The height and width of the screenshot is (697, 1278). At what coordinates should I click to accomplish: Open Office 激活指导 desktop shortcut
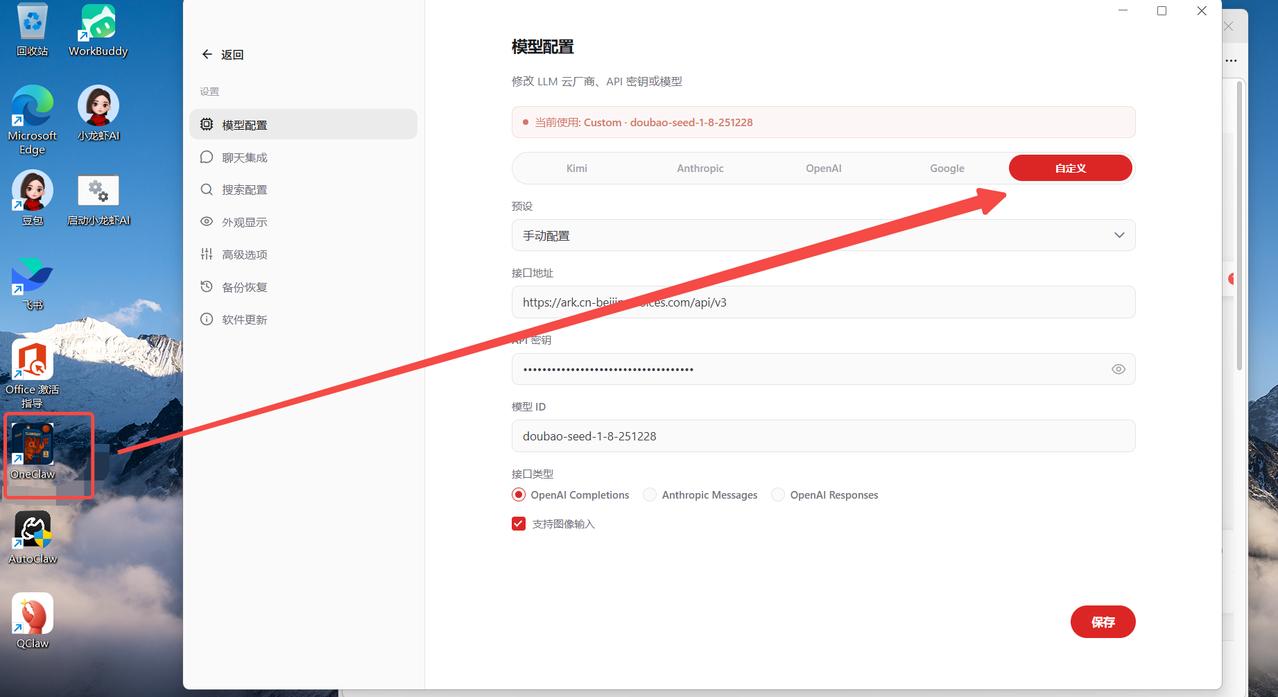(x=32, y=374)
